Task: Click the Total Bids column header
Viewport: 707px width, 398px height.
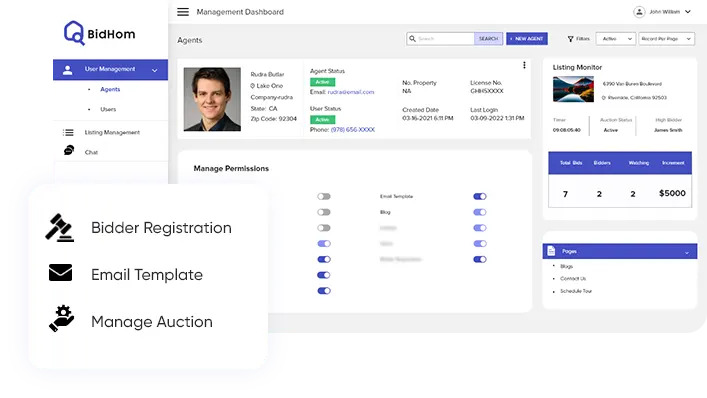Action: click(571, 163)
